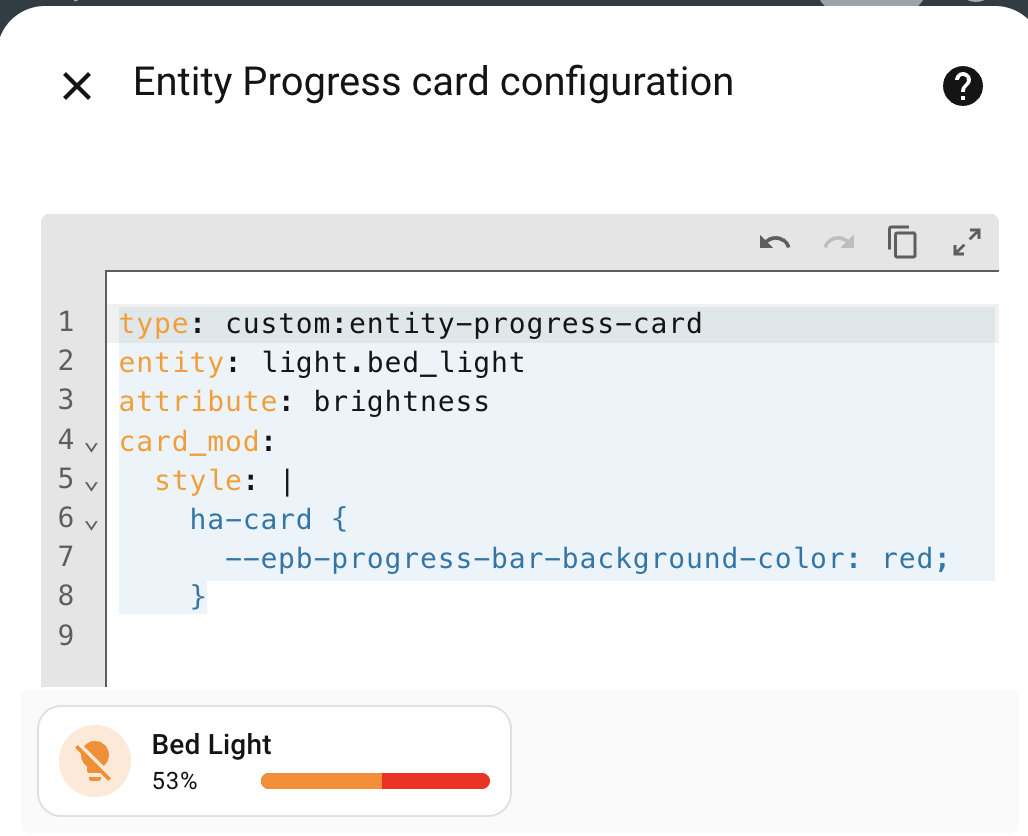This screenshot has height=836, width=1028.
Task: Place cursor on the type line
Action: [410, 324]
